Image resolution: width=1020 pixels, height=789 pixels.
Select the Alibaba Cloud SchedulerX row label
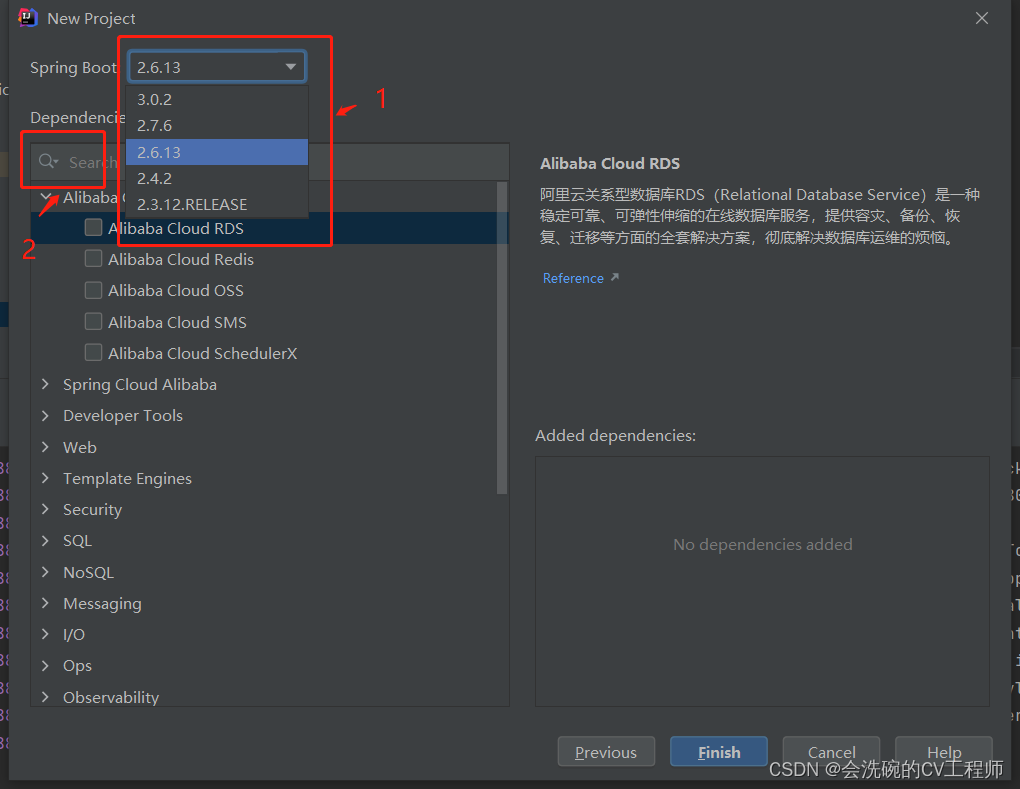point(202,353)
